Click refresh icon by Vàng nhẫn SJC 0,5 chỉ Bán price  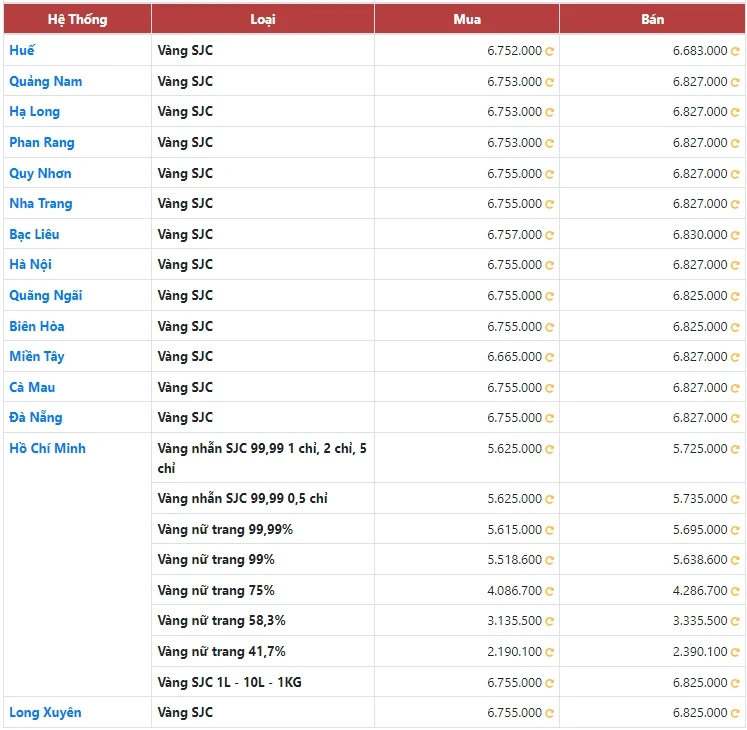[735, 499]
